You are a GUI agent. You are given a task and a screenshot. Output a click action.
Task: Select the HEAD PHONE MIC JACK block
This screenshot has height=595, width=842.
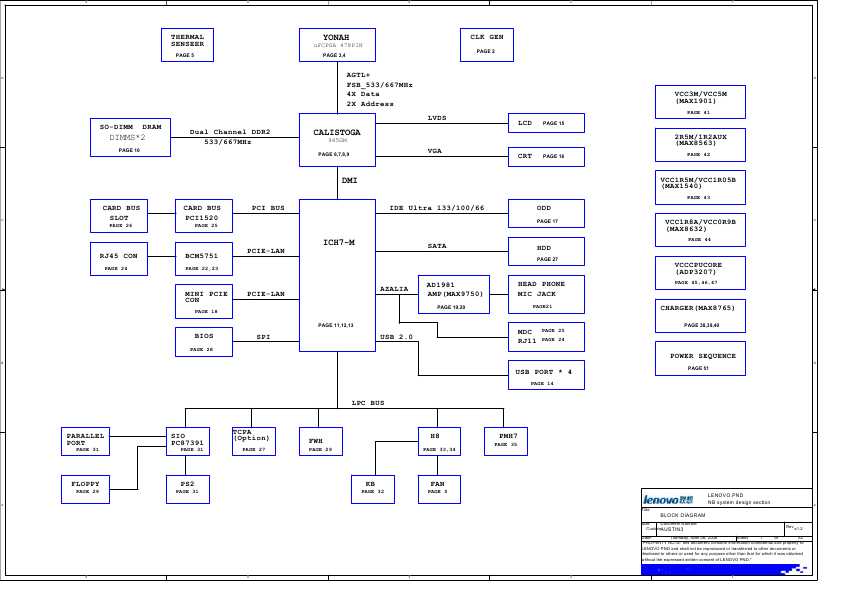(x=546, y=294)
